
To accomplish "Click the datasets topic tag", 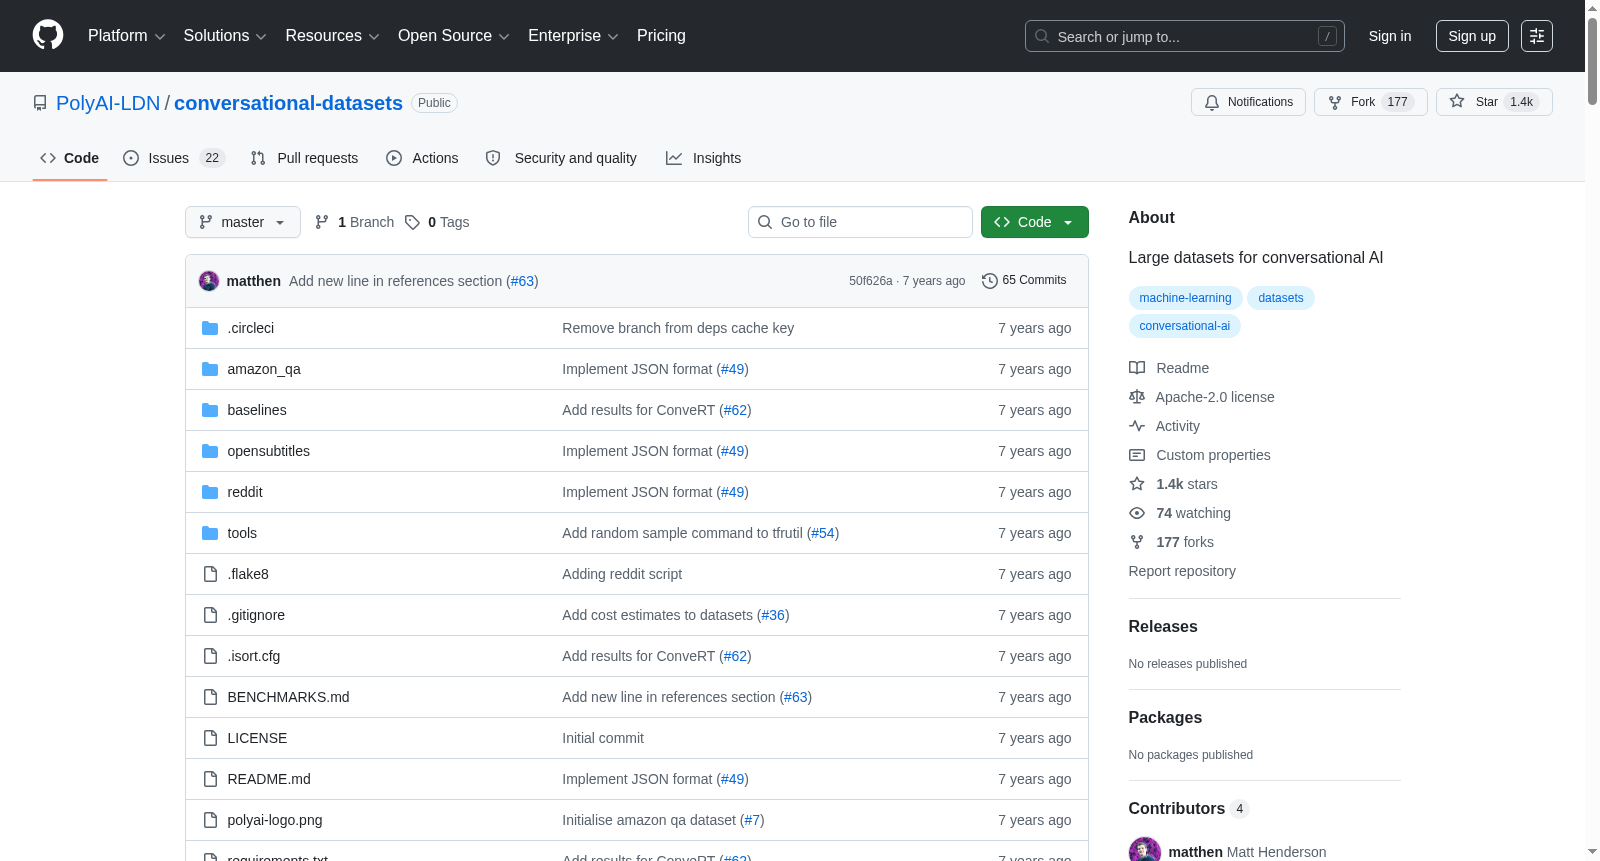I will pyautogui.click(x=1281, y=298).
